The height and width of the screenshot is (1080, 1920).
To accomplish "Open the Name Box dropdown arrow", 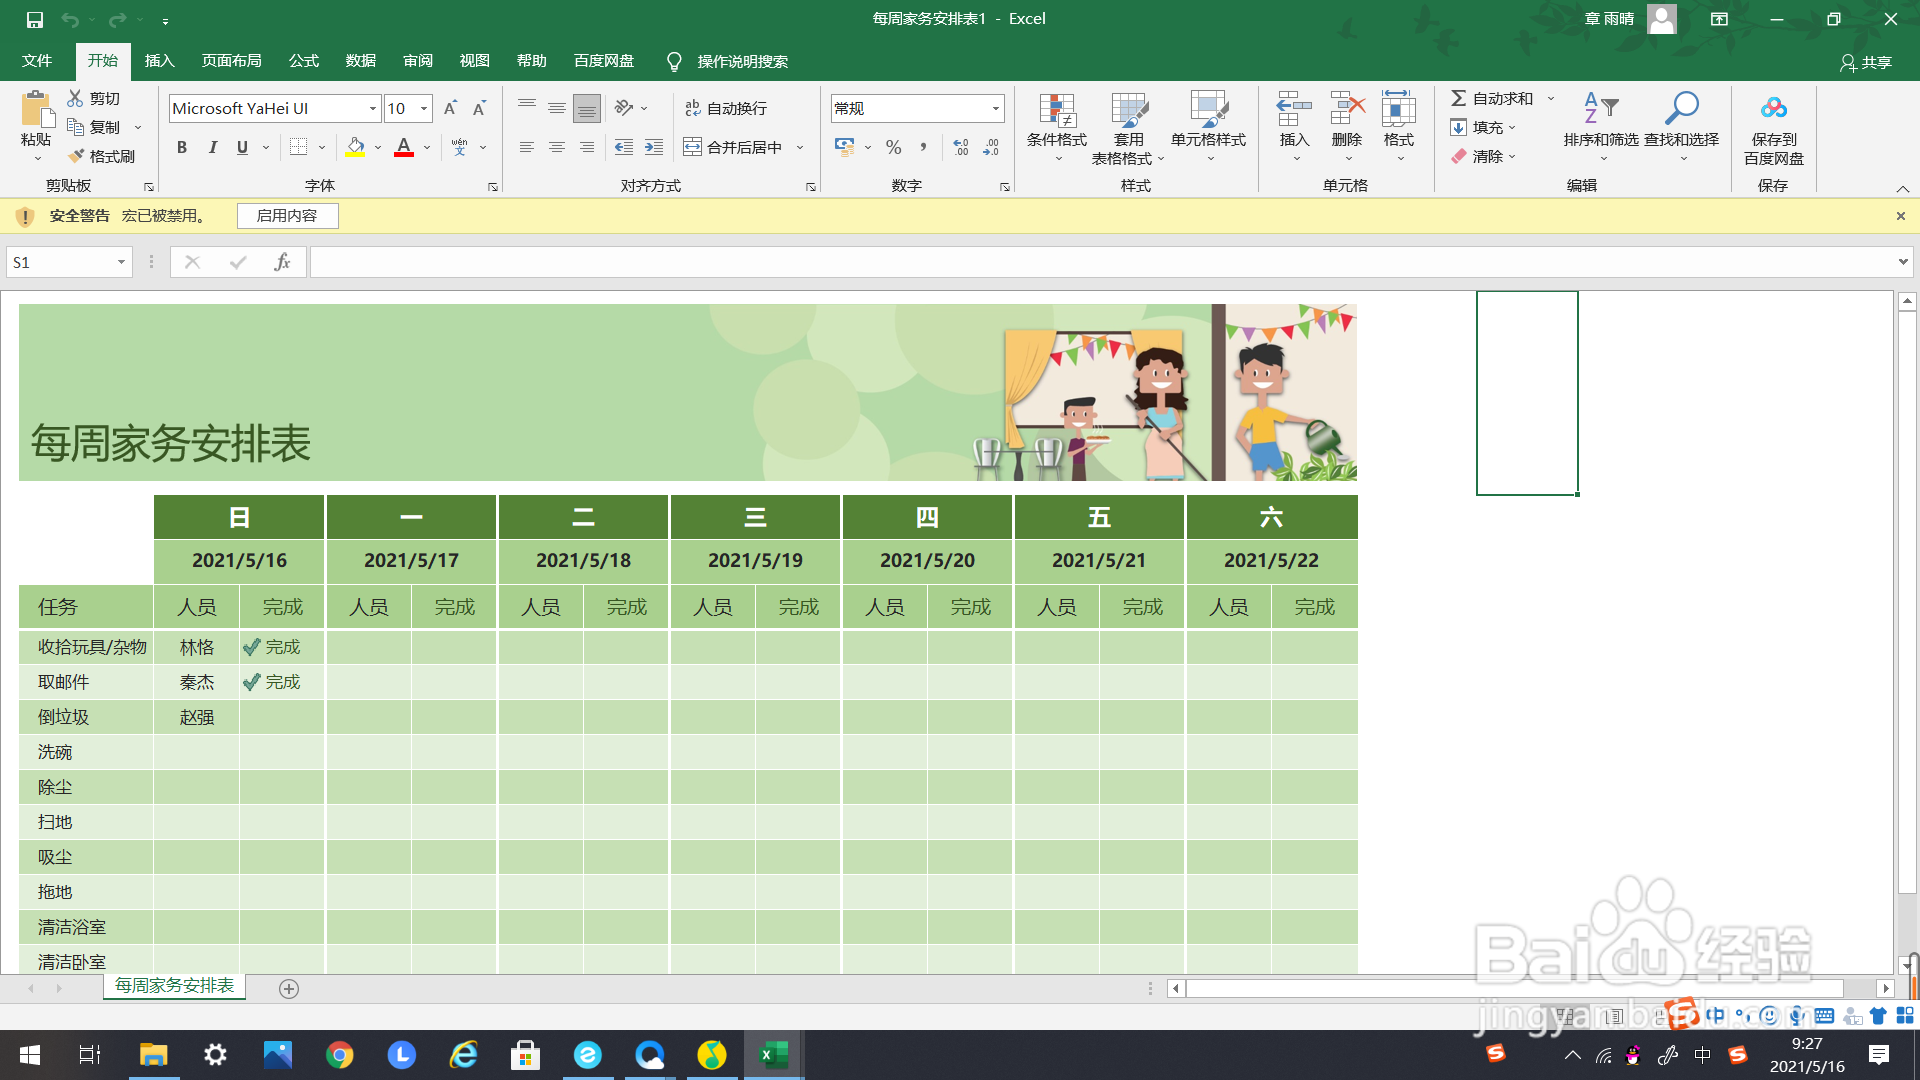I will point(121,262).
